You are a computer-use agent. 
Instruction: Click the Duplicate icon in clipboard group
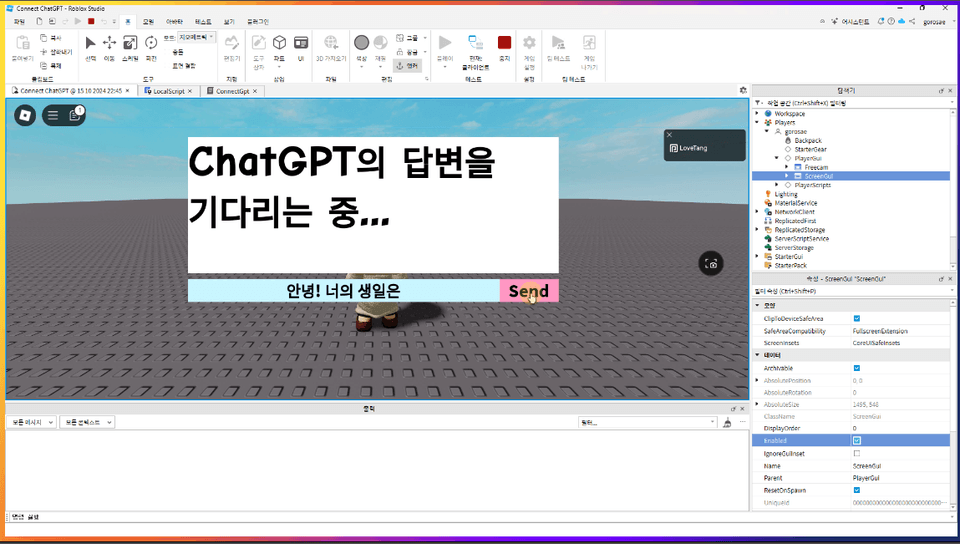43,65
